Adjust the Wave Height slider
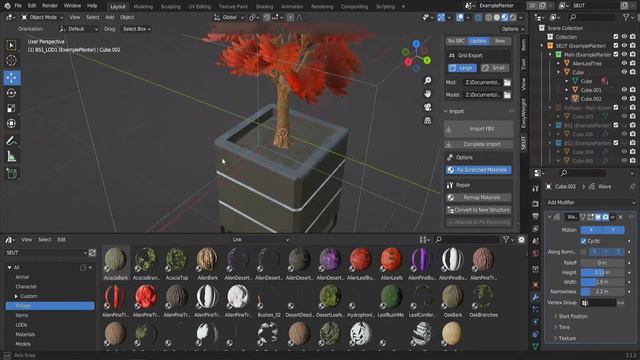The width and height of the screenshot is (640, 360). [x=602, y=273]
